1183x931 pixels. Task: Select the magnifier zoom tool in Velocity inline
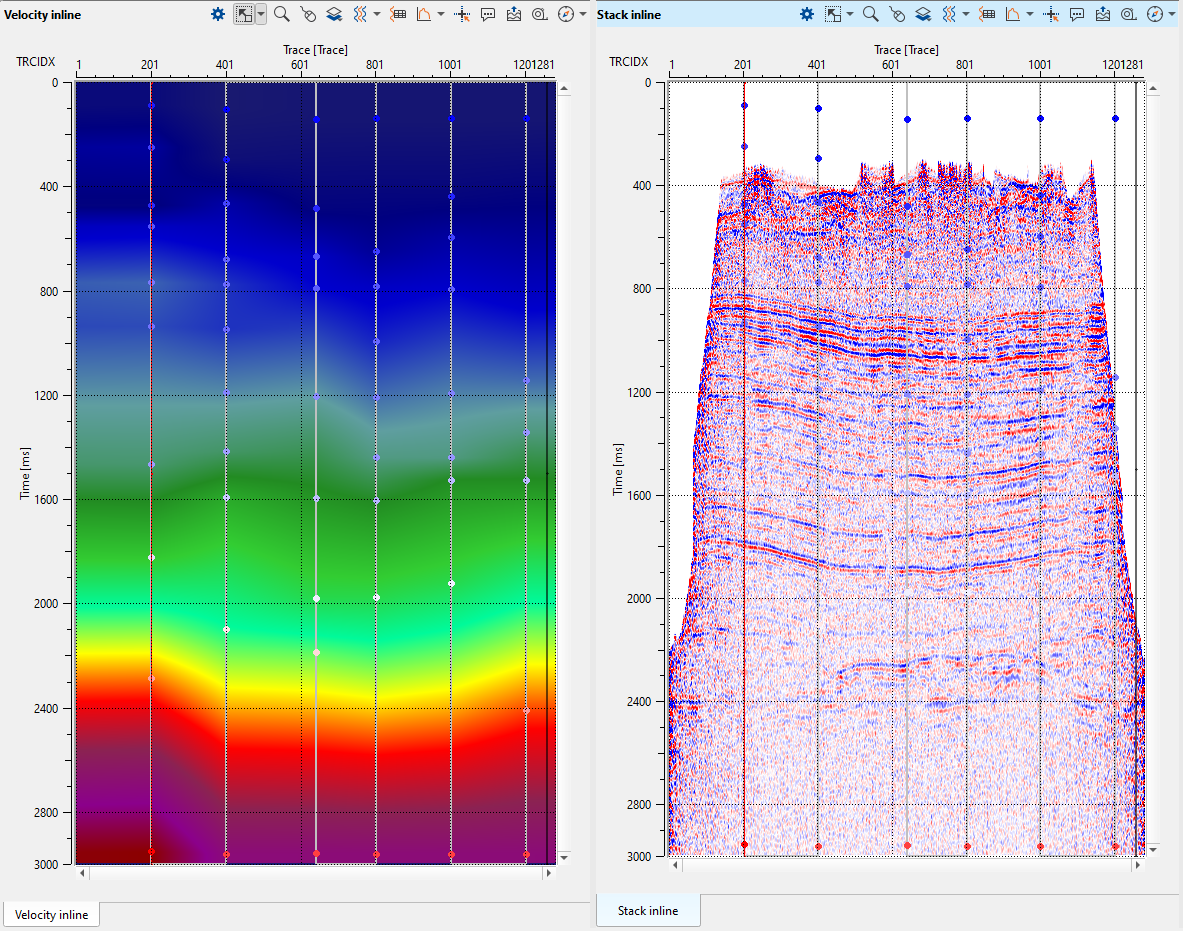pyautogui.click(x=282, y=14)
